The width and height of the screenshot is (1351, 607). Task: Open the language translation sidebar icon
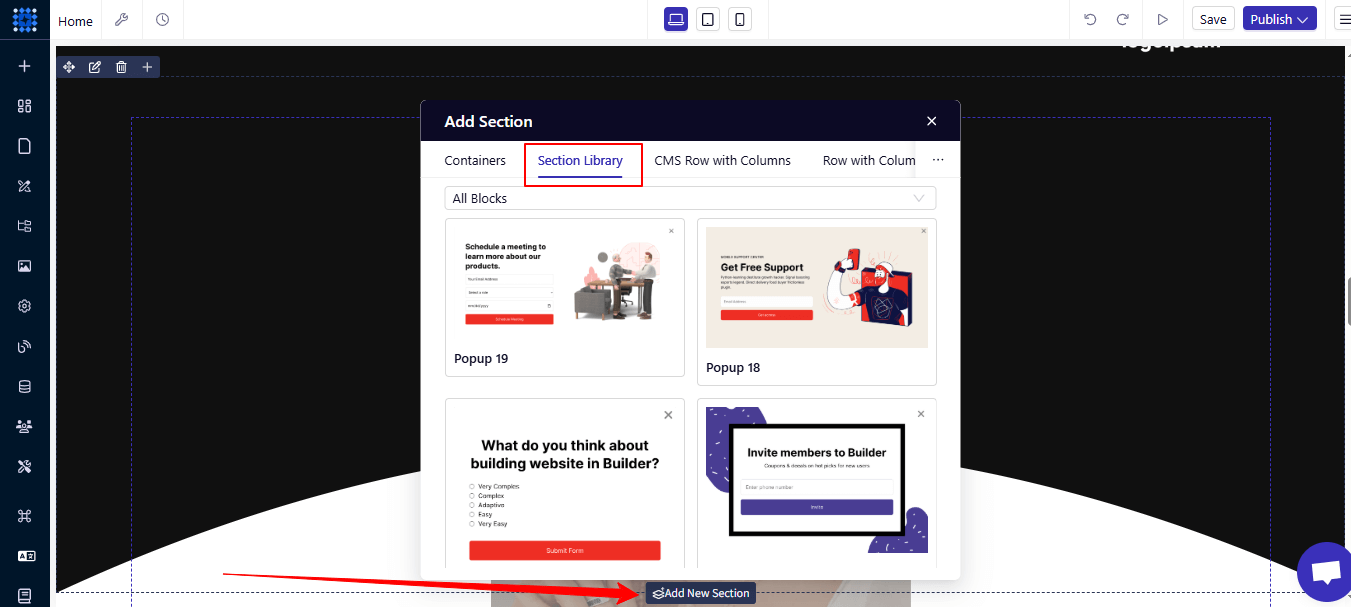click(x=25, y=556)
